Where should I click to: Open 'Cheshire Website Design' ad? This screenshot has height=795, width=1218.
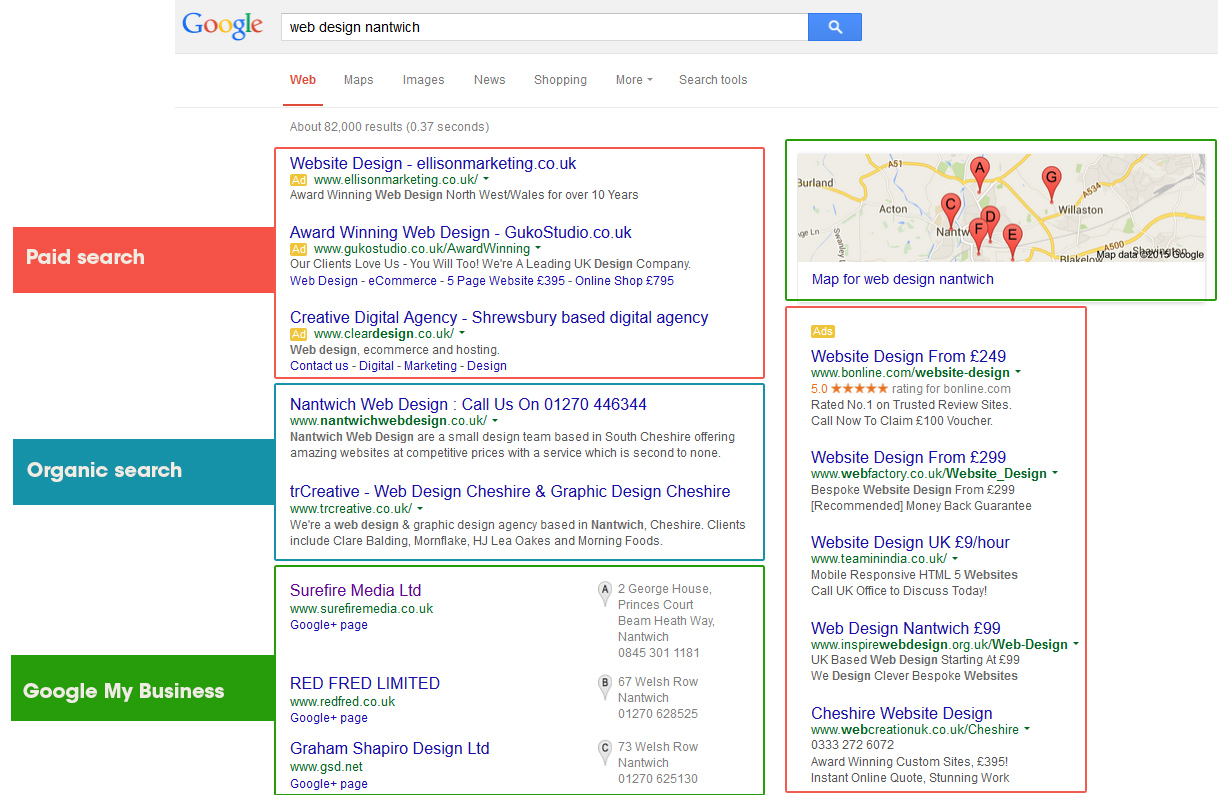(902, 713)
